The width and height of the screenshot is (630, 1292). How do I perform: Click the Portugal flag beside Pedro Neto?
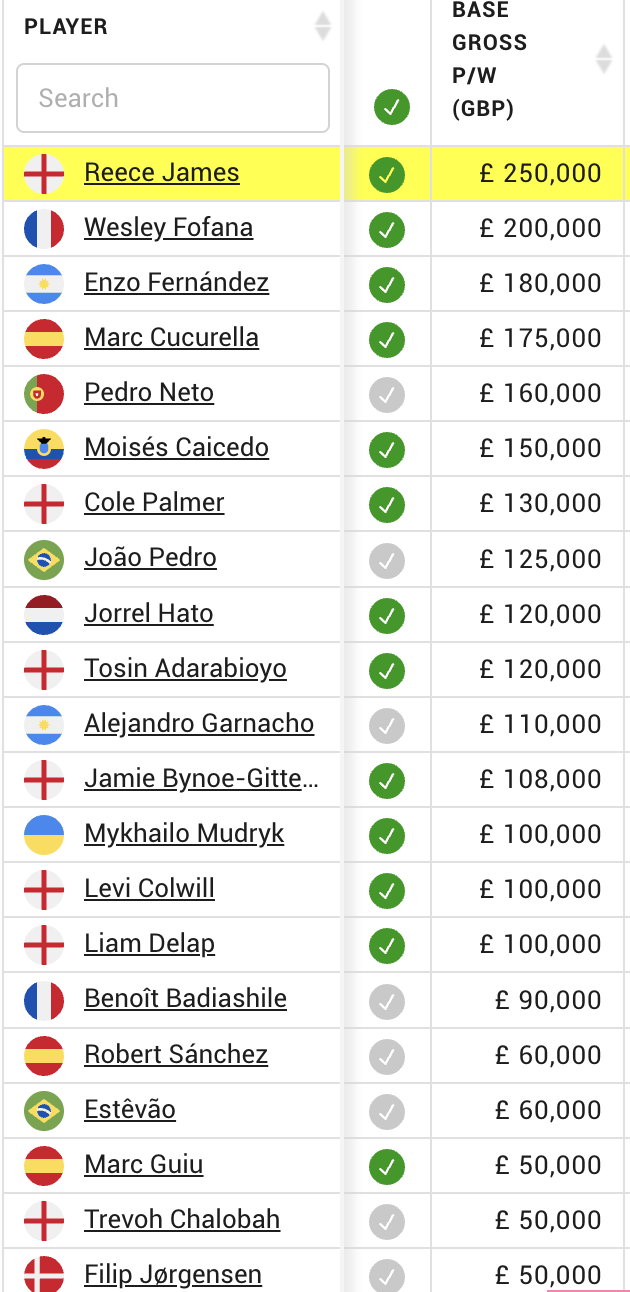(44, 394)
